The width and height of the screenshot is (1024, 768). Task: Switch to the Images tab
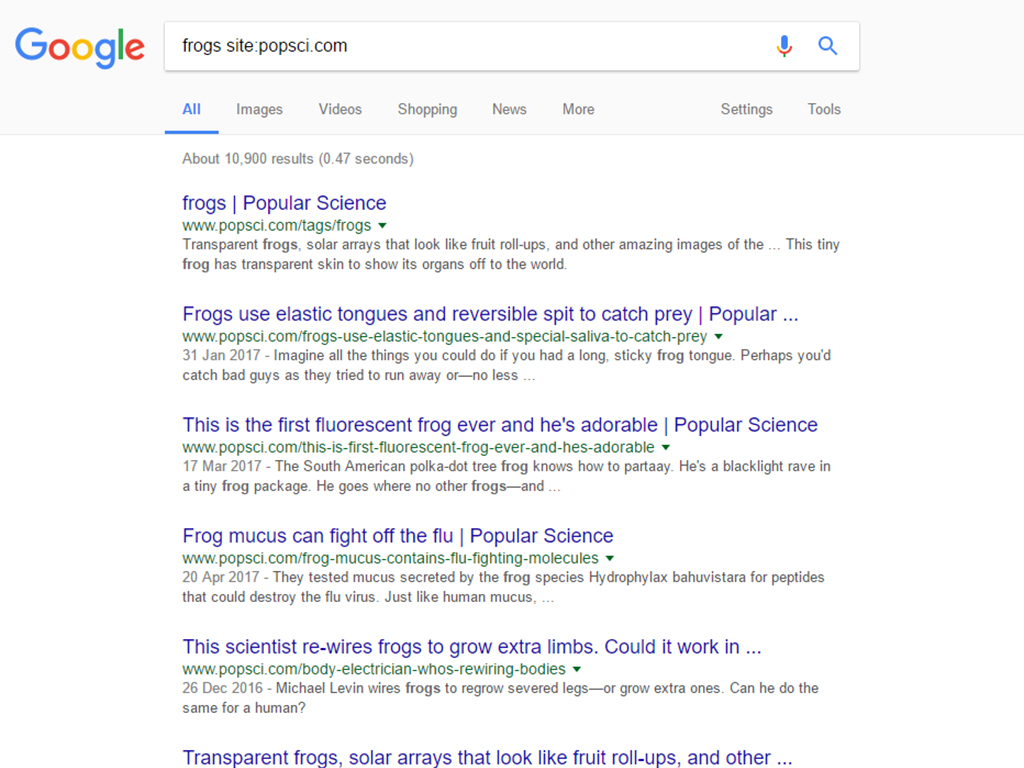pos(259,110)
